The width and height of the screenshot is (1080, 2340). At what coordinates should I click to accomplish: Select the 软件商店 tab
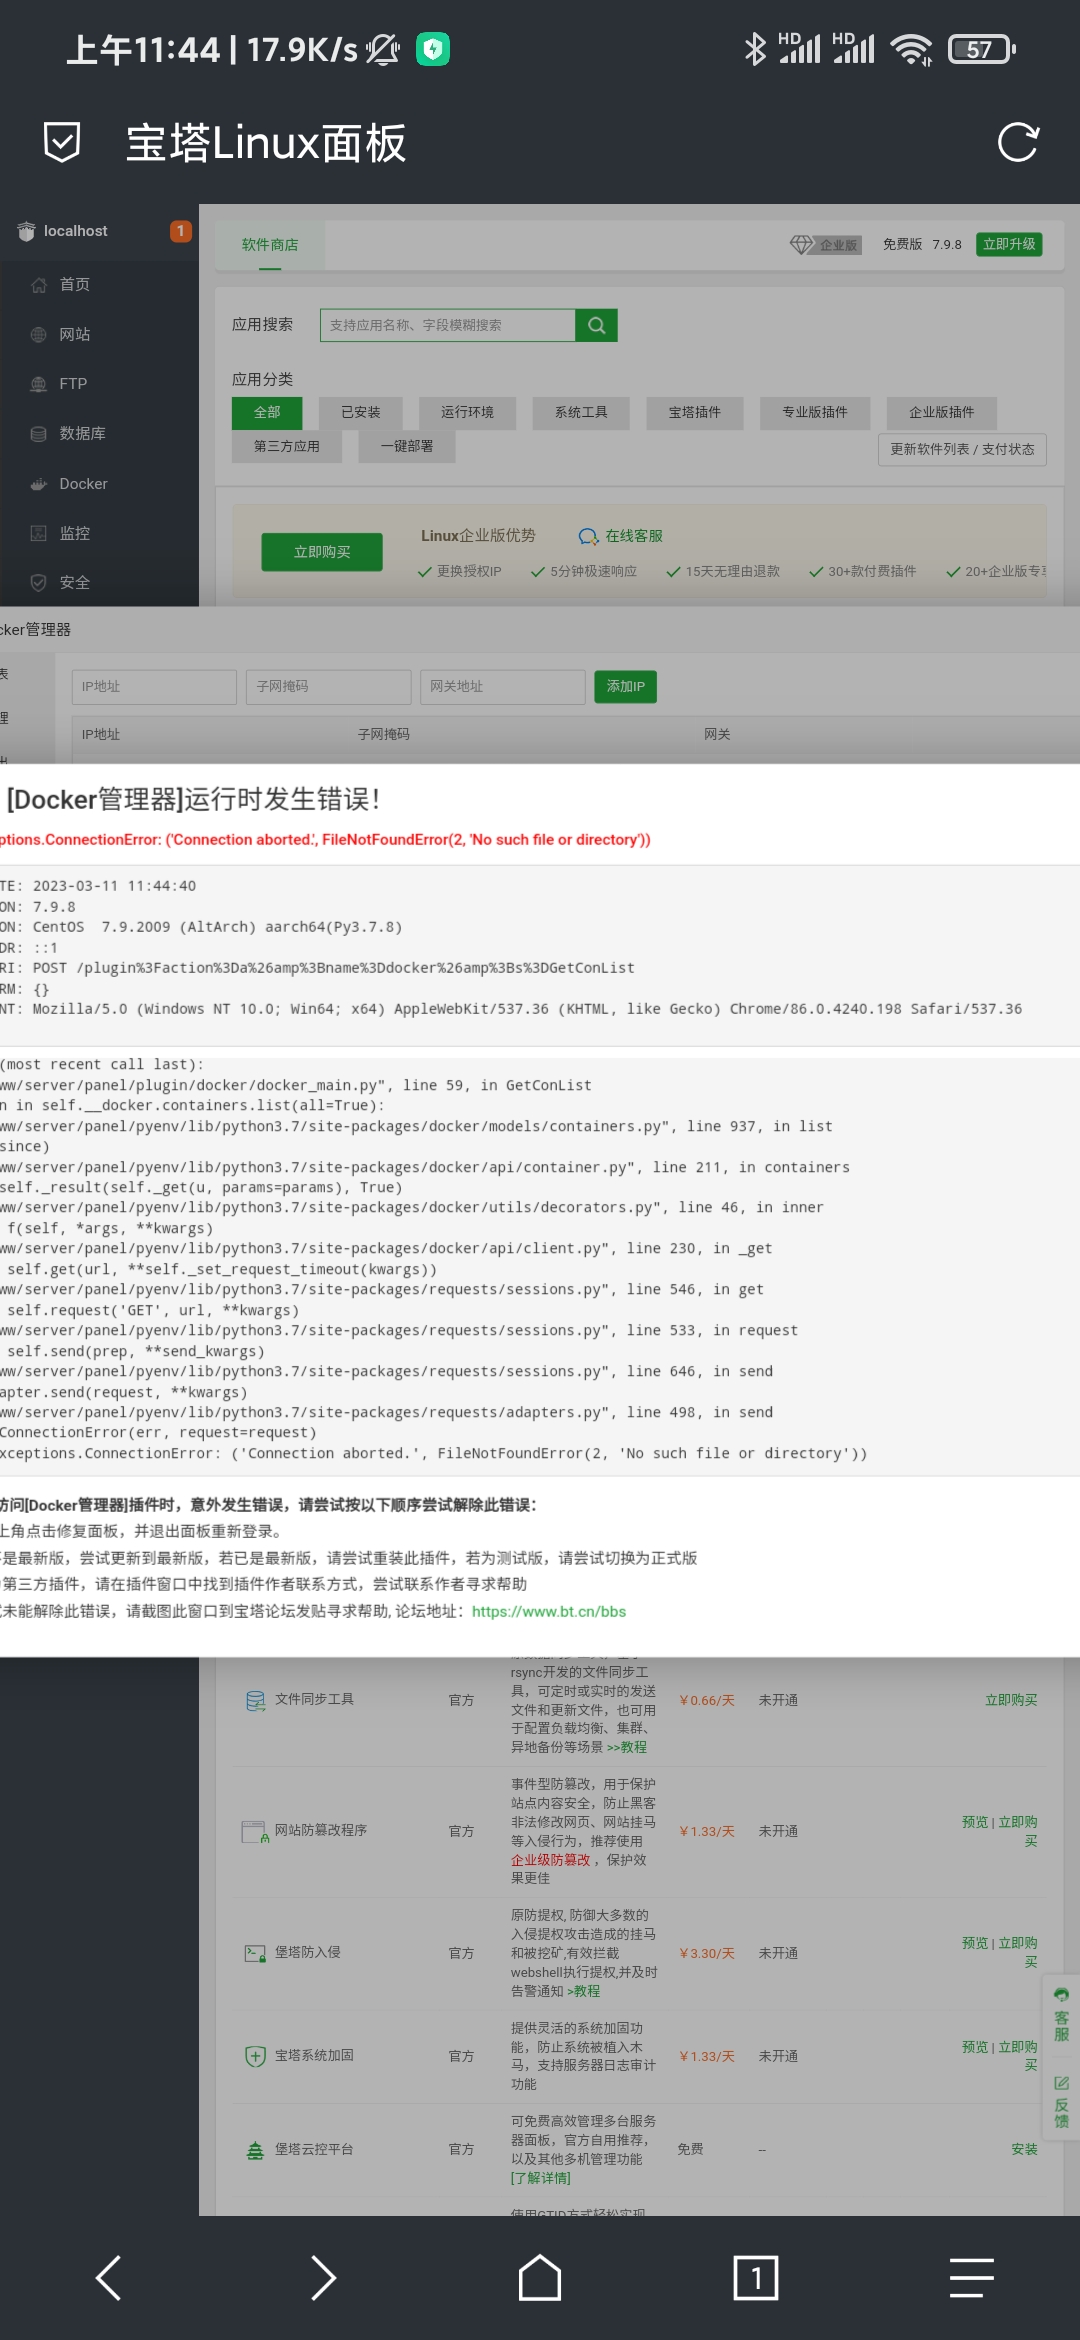[x=270, y=245]
